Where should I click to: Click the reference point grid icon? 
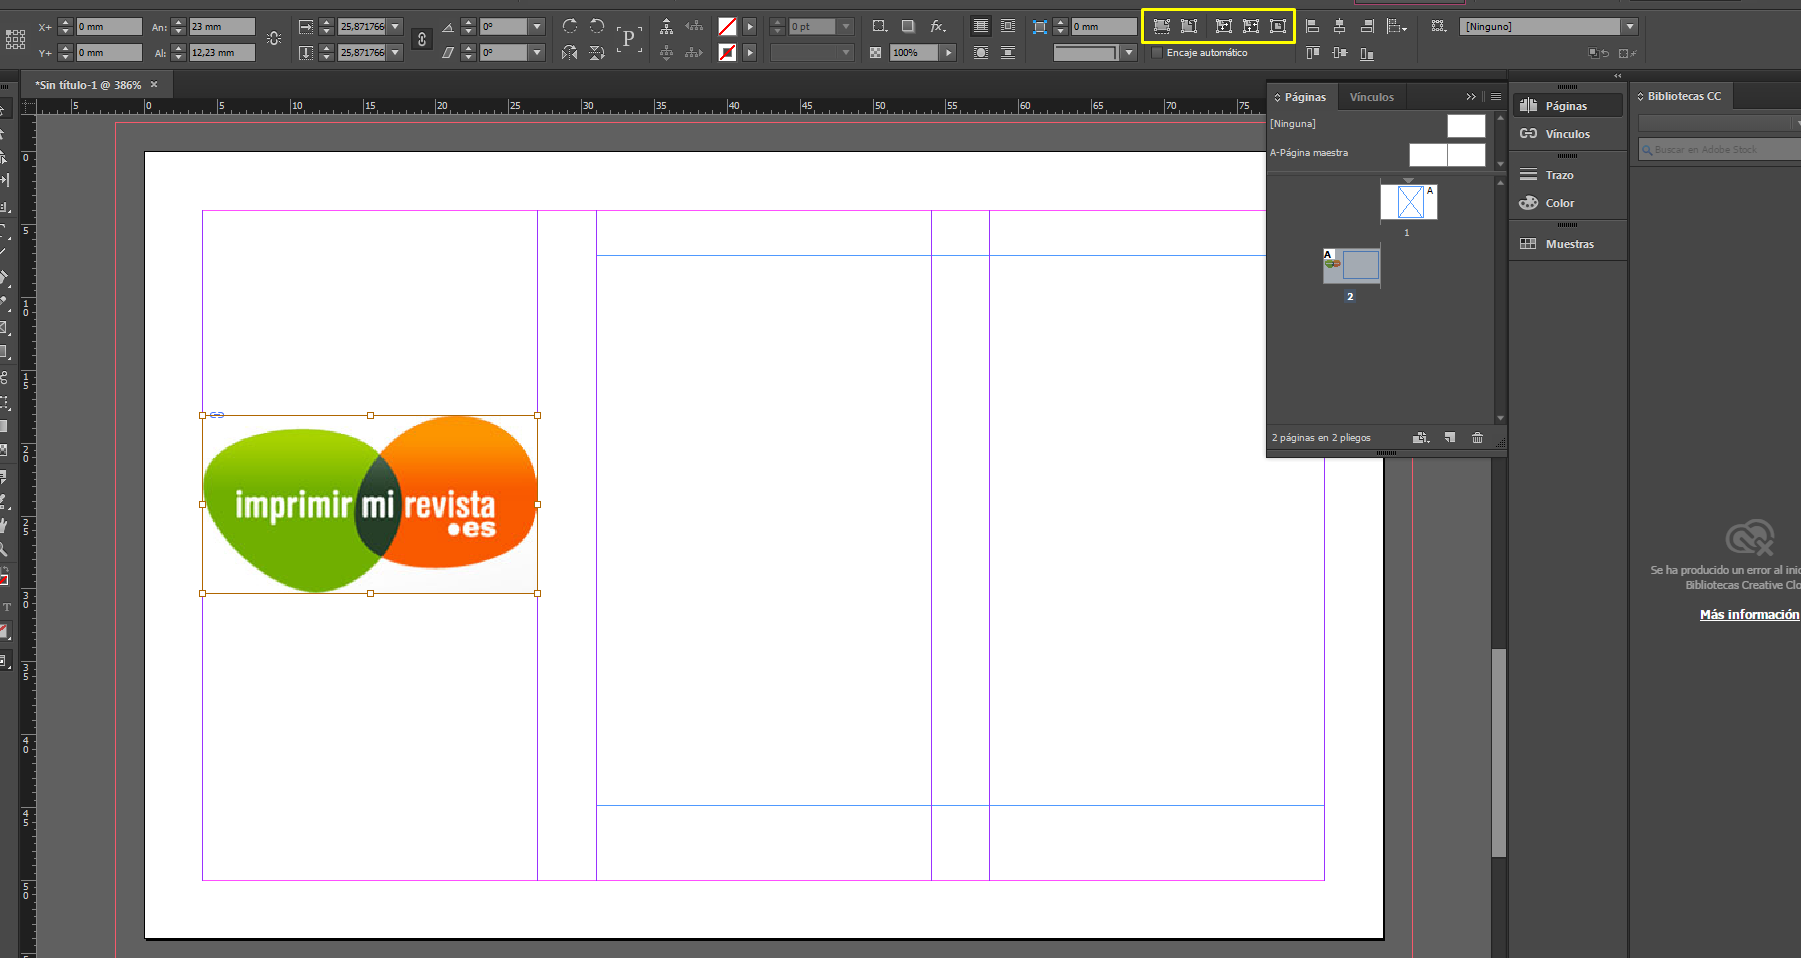pyautogui.click(x=15, y=39)
